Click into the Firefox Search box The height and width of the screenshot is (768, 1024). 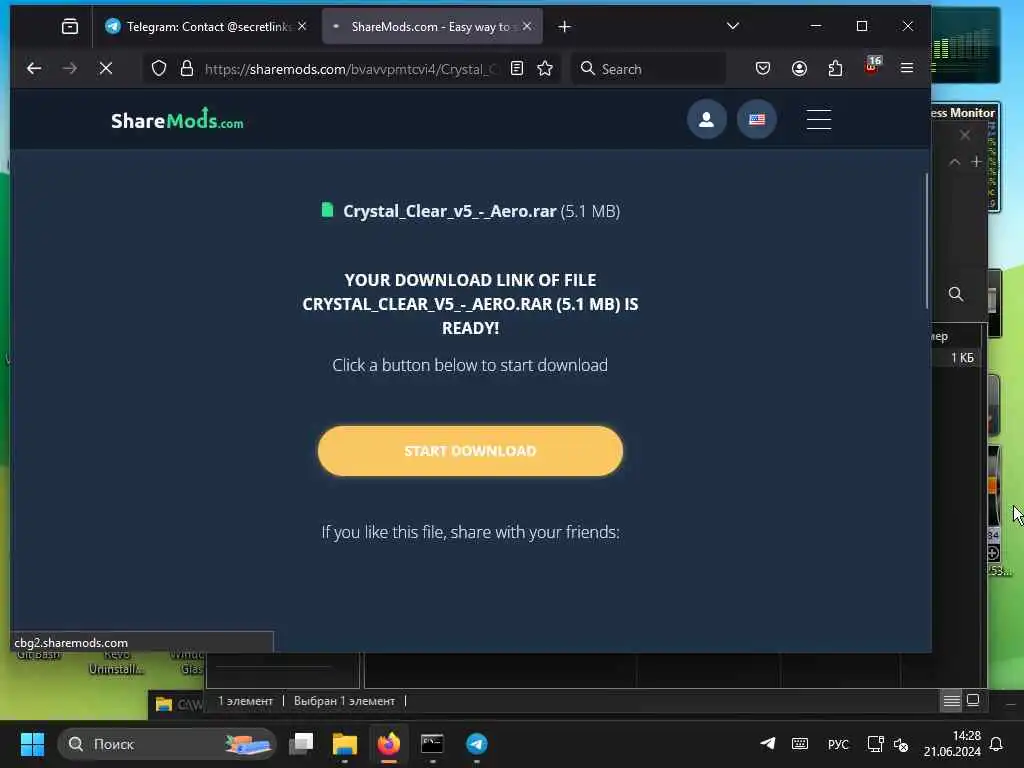pos(648,69)
